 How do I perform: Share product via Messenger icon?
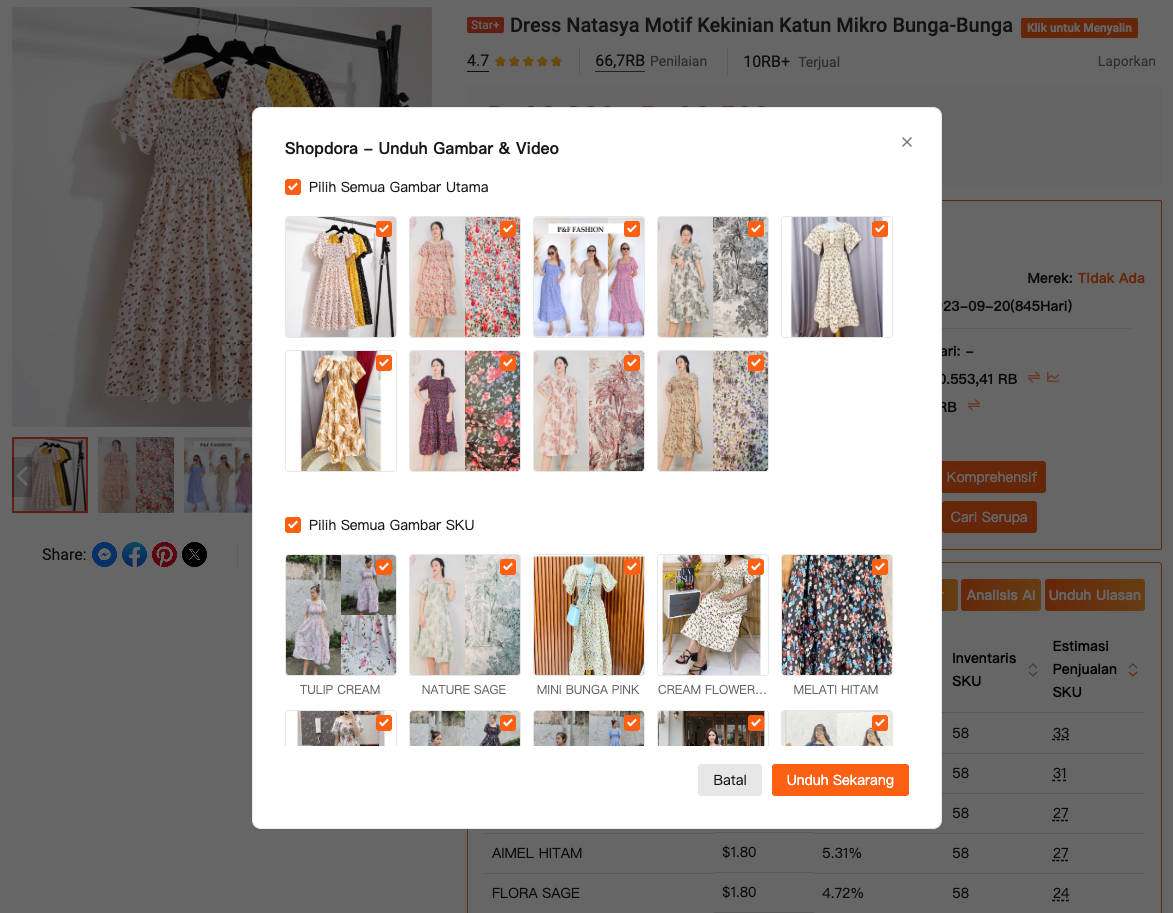tap(105, 554)
